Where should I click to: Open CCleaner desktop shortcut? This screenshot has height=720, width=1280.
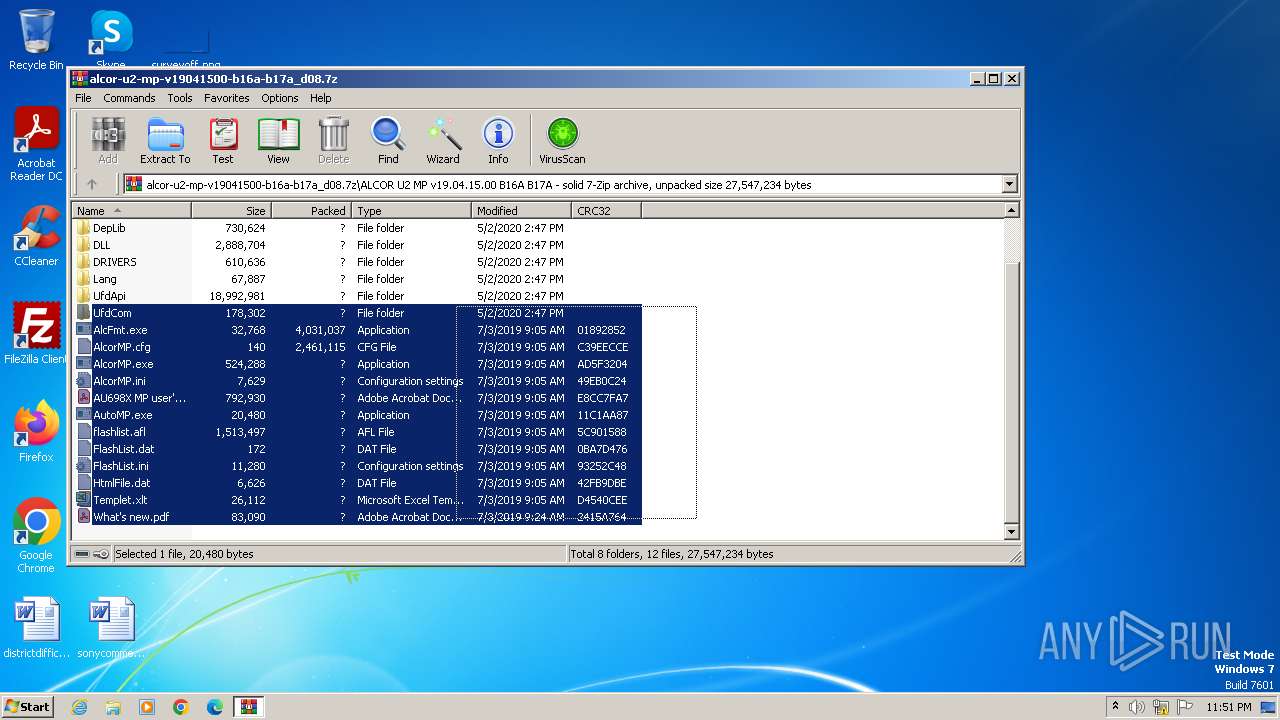pos(36,236)
